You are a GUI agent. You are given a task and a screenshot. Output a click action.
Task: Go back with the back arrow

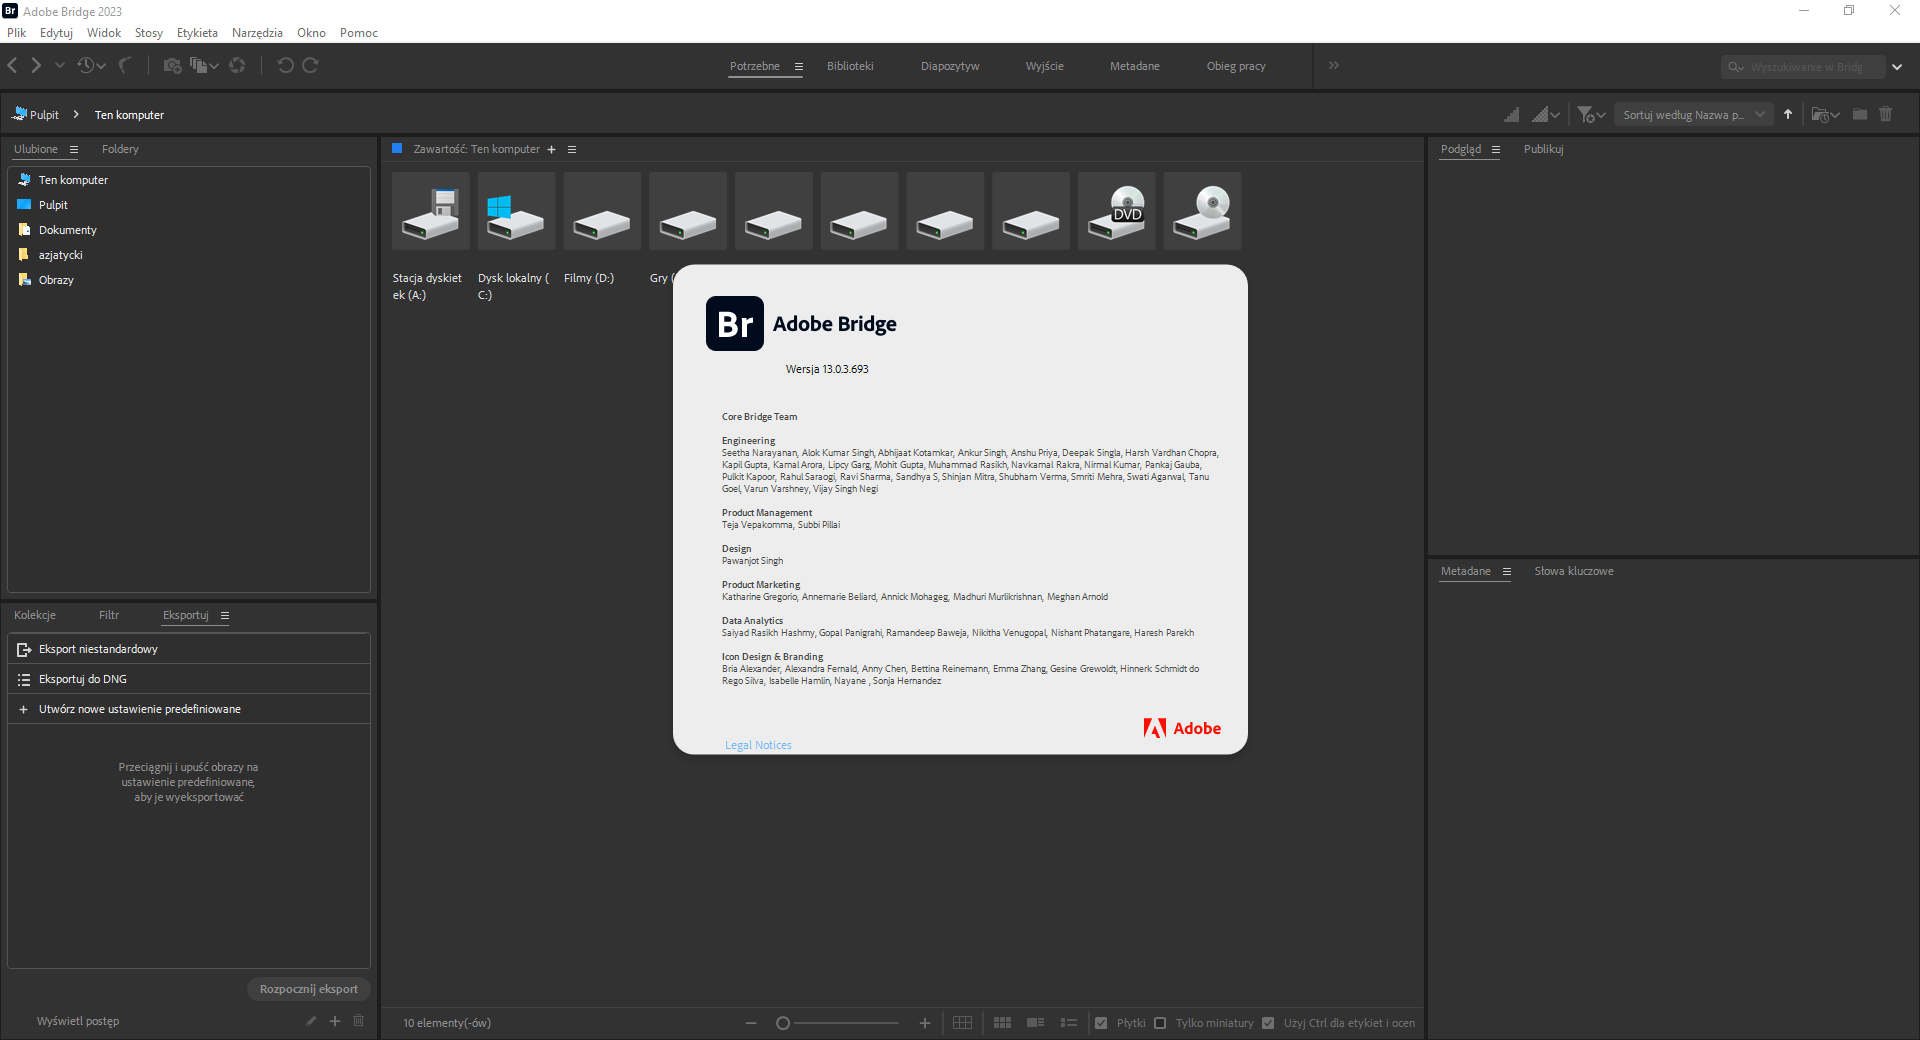coord(12,65)
